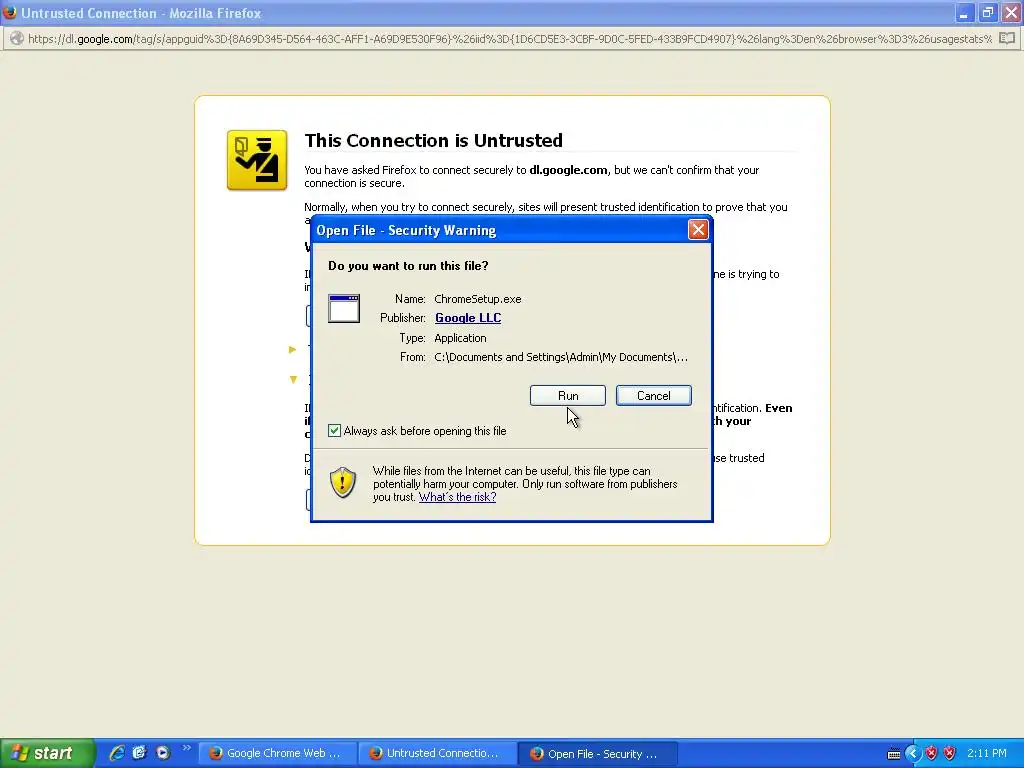
Task: Expand quick launch overflow chevron
Action: 187,748
